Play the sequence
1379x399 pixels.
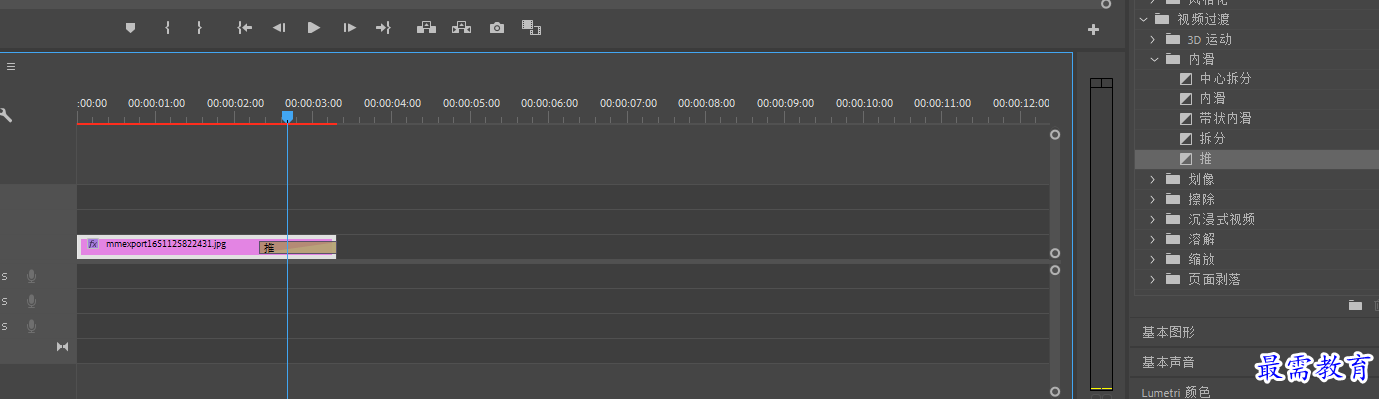(314, 28)
